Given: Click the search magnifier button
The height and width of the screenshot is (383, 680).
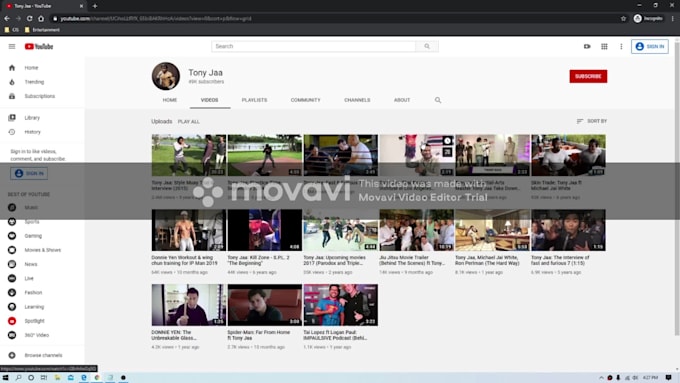Looking at the screenshot, I should [427, 46].
